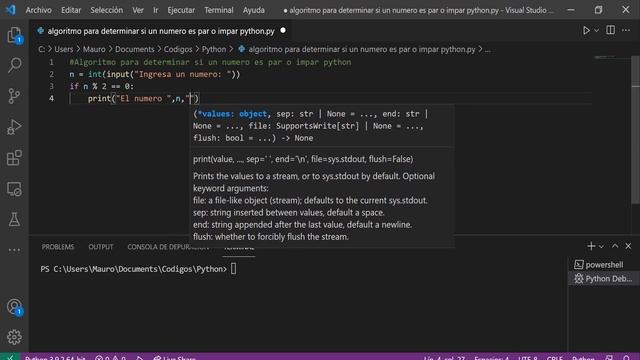Select the powershell terminal entry
Image resolution: width=640 pixels, height=360 pixels.
tap(603, 265)
